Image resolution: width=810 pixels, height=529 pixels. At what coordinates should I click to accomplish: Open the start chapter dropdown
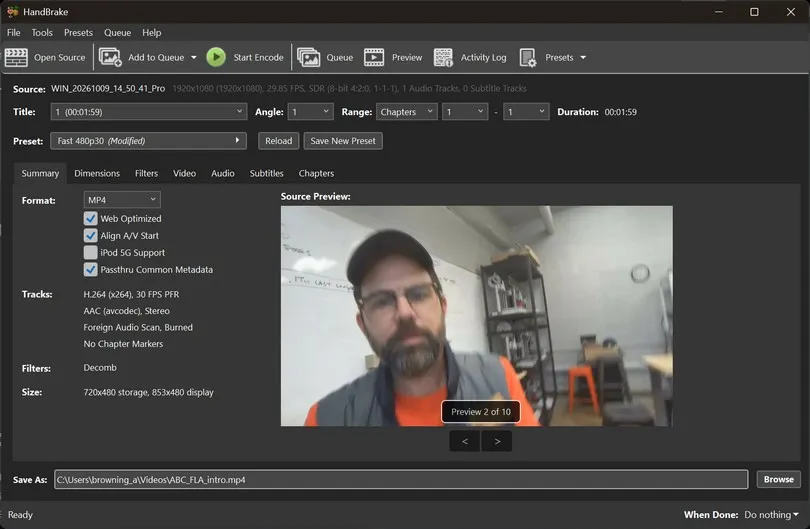coord(465,112)
